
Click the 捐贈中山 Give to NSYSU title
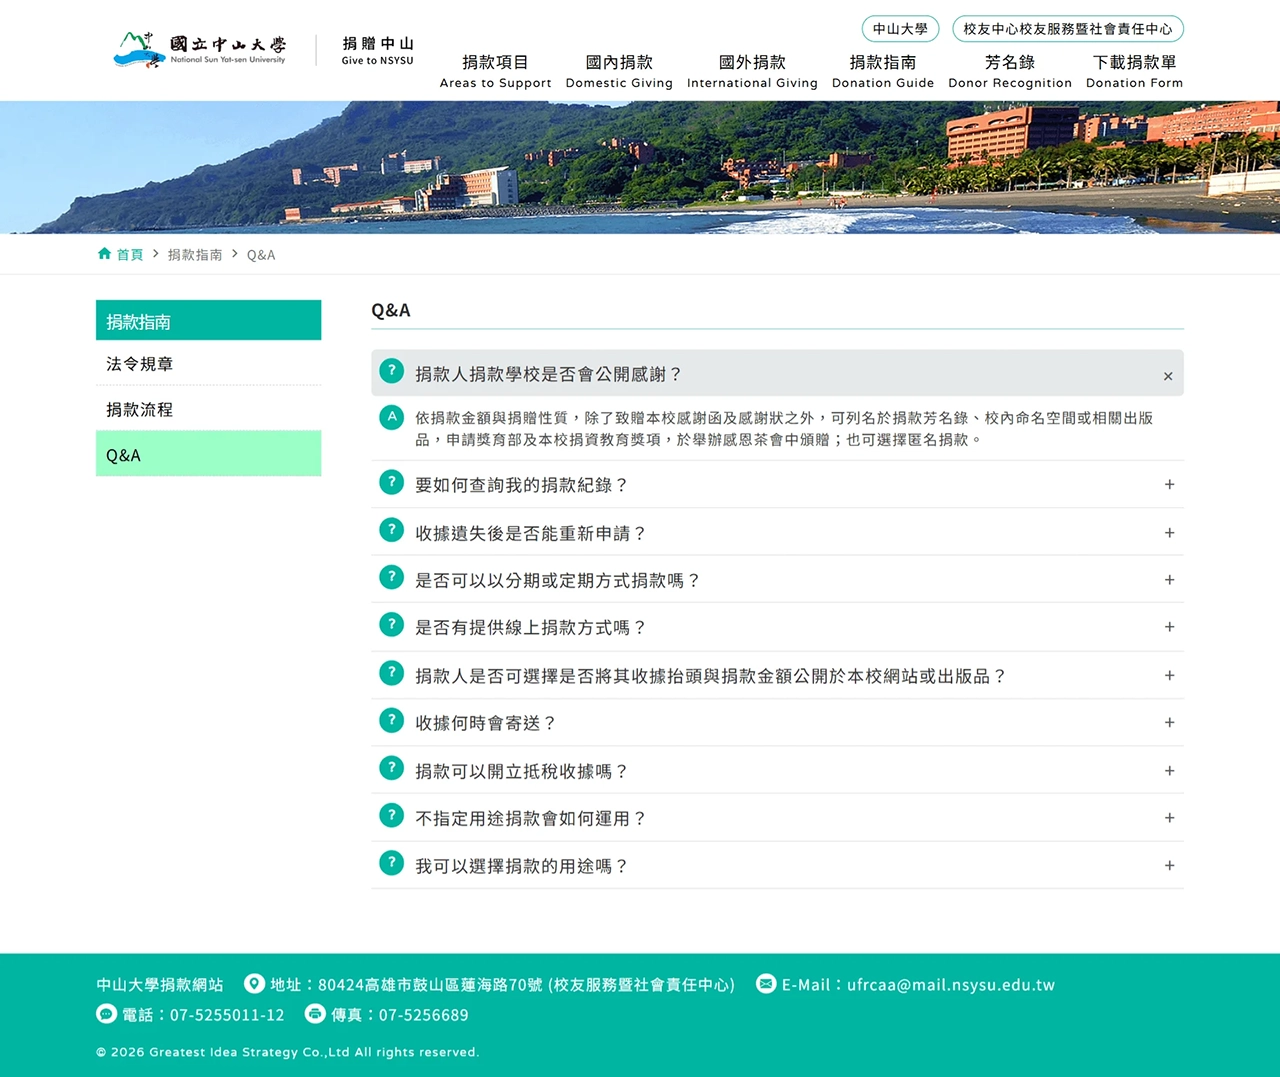coord(378,50)
